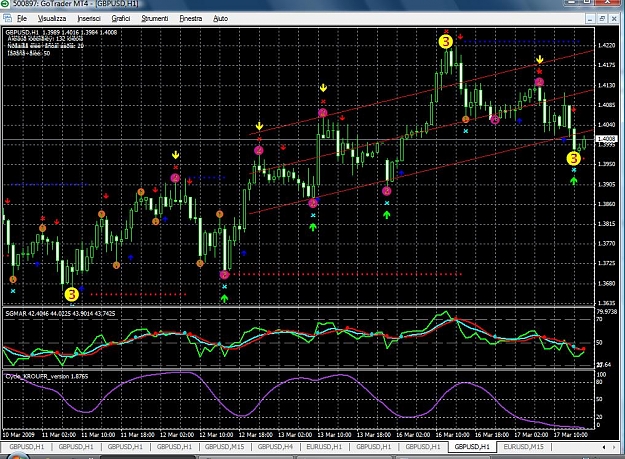Click the 13 Mar 18:00 time axis label

(x=373, y=434)
